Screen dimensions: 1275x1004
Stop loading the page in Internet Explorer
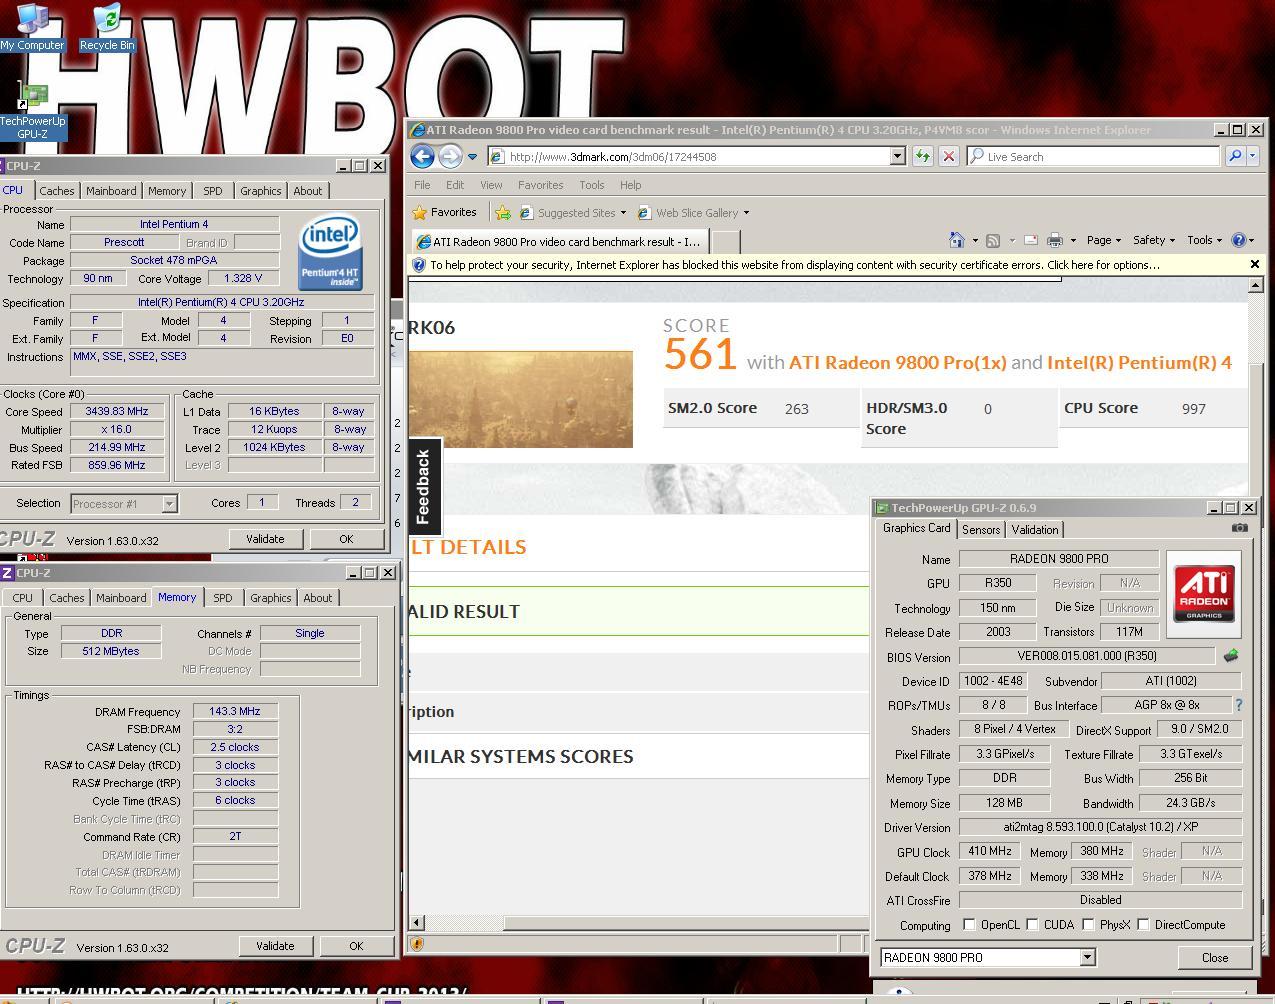(x=949, y=156)
